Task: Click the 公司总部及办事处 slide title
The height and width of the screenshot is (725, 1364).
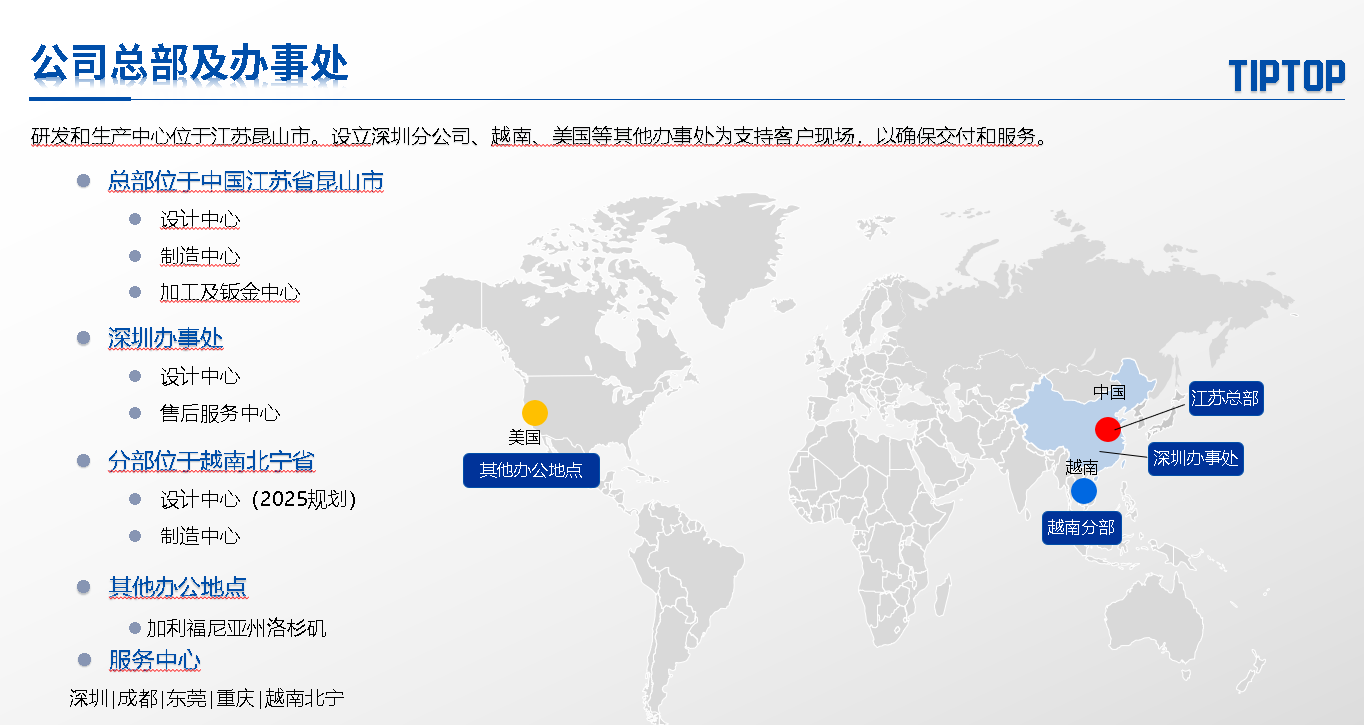Action: tap(189, 63)
